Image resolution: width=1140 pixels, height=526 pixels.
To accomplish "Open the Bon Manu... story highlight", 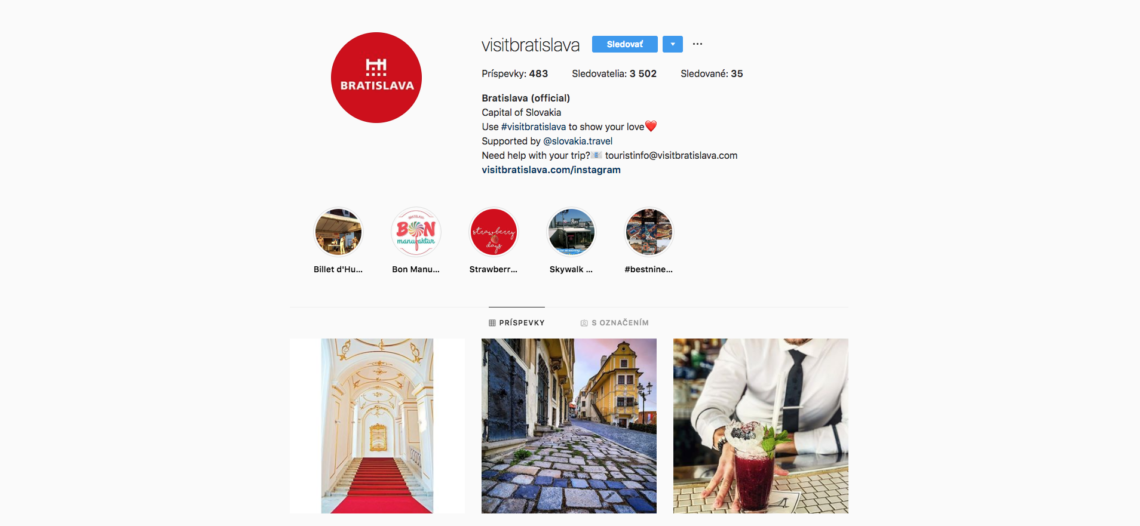I will click(416, 232).
